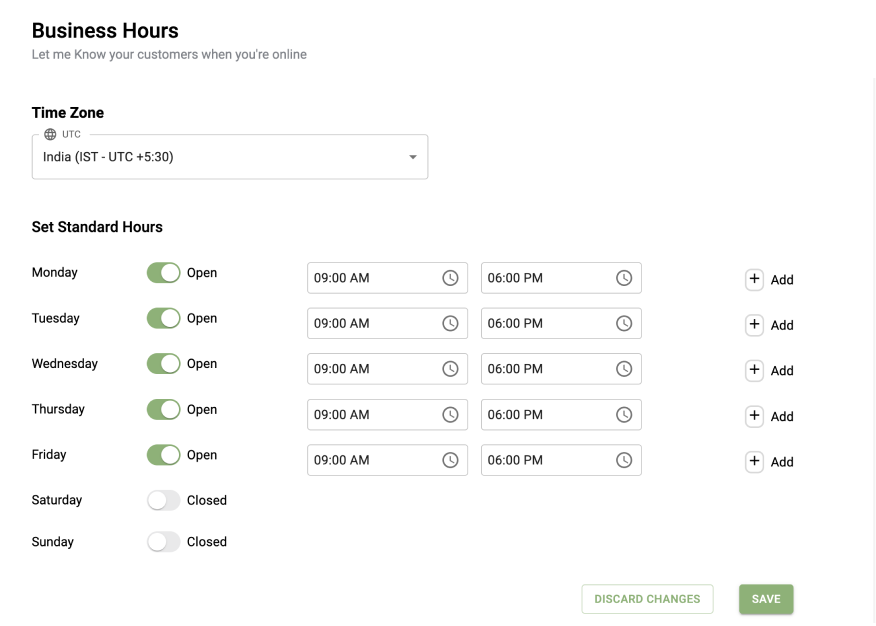
Task: Open clock picker for Monday closing time
Action: (x=624, y=278)
